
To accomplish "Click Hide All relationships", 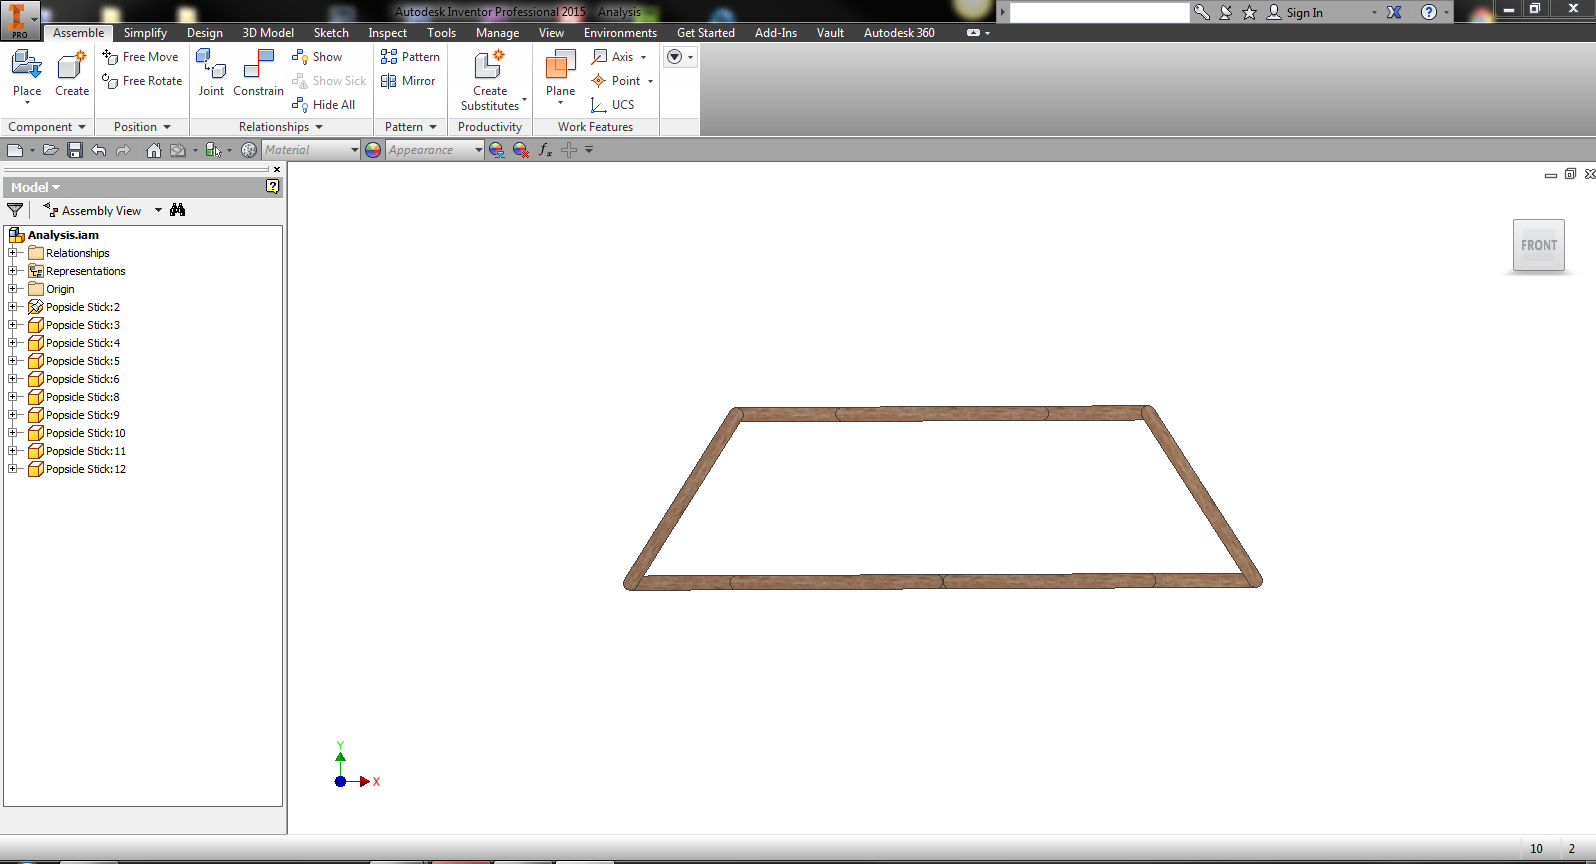I will pos(323,105).
